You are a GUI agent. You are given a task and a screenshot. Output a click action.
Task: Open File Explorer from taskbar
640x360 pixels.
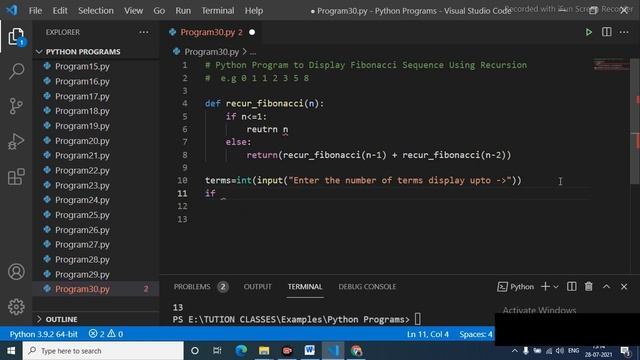264,351
